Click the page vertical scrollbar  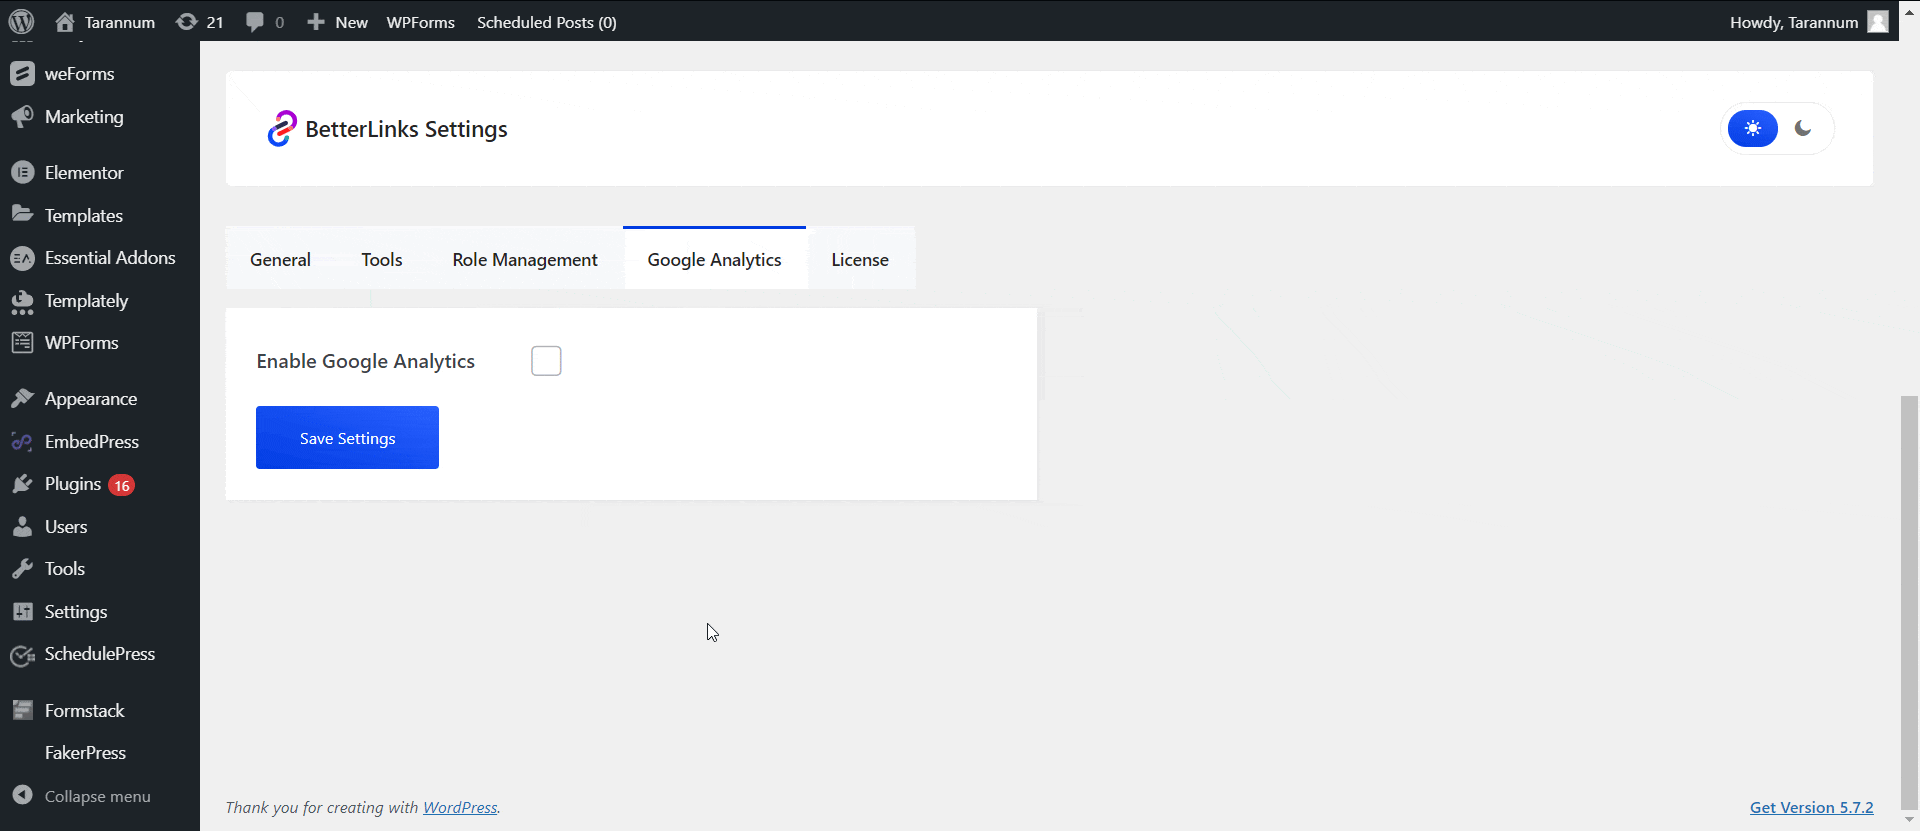click(x=1909, y=600)
